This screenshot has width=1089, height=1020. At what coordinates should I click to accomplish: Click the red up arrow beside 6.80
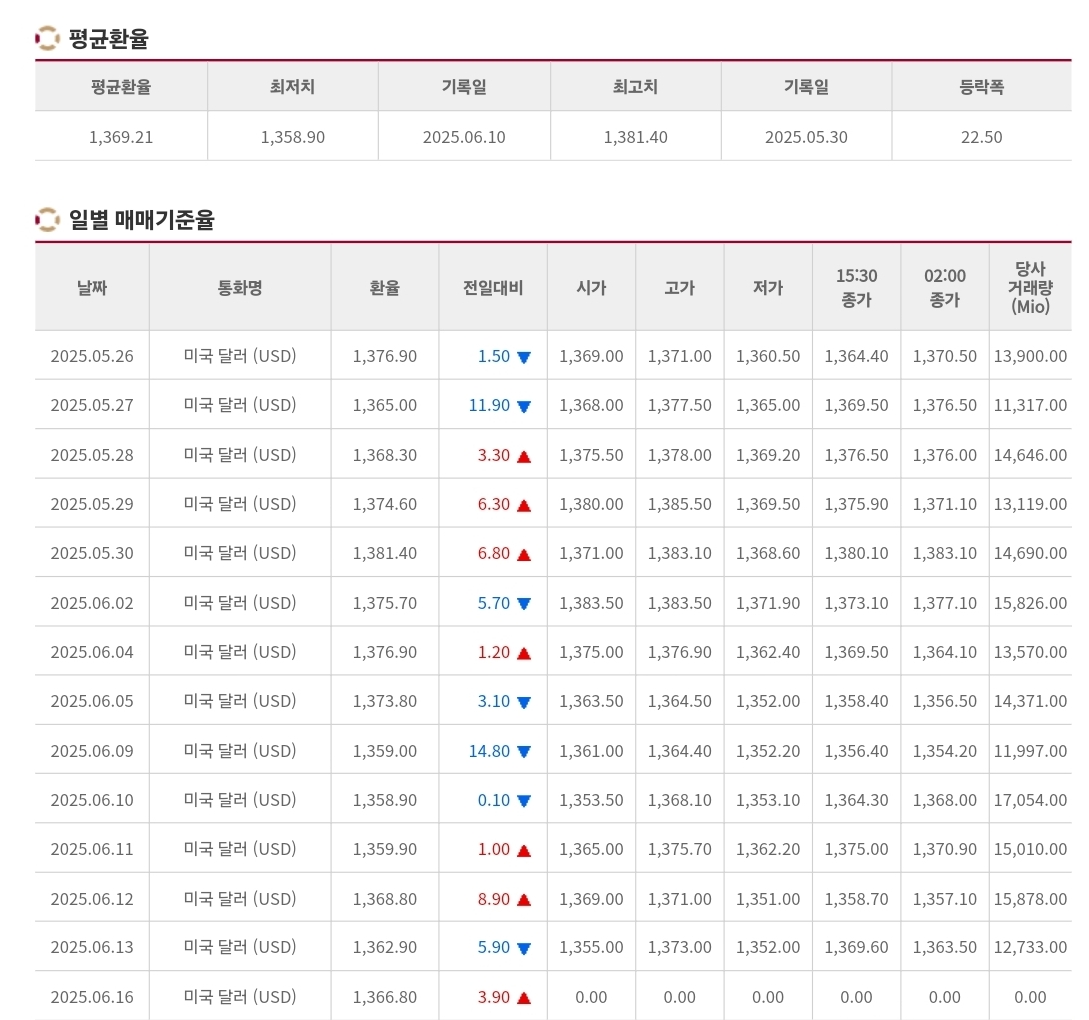pyautogui.click(x=524, y=555)
